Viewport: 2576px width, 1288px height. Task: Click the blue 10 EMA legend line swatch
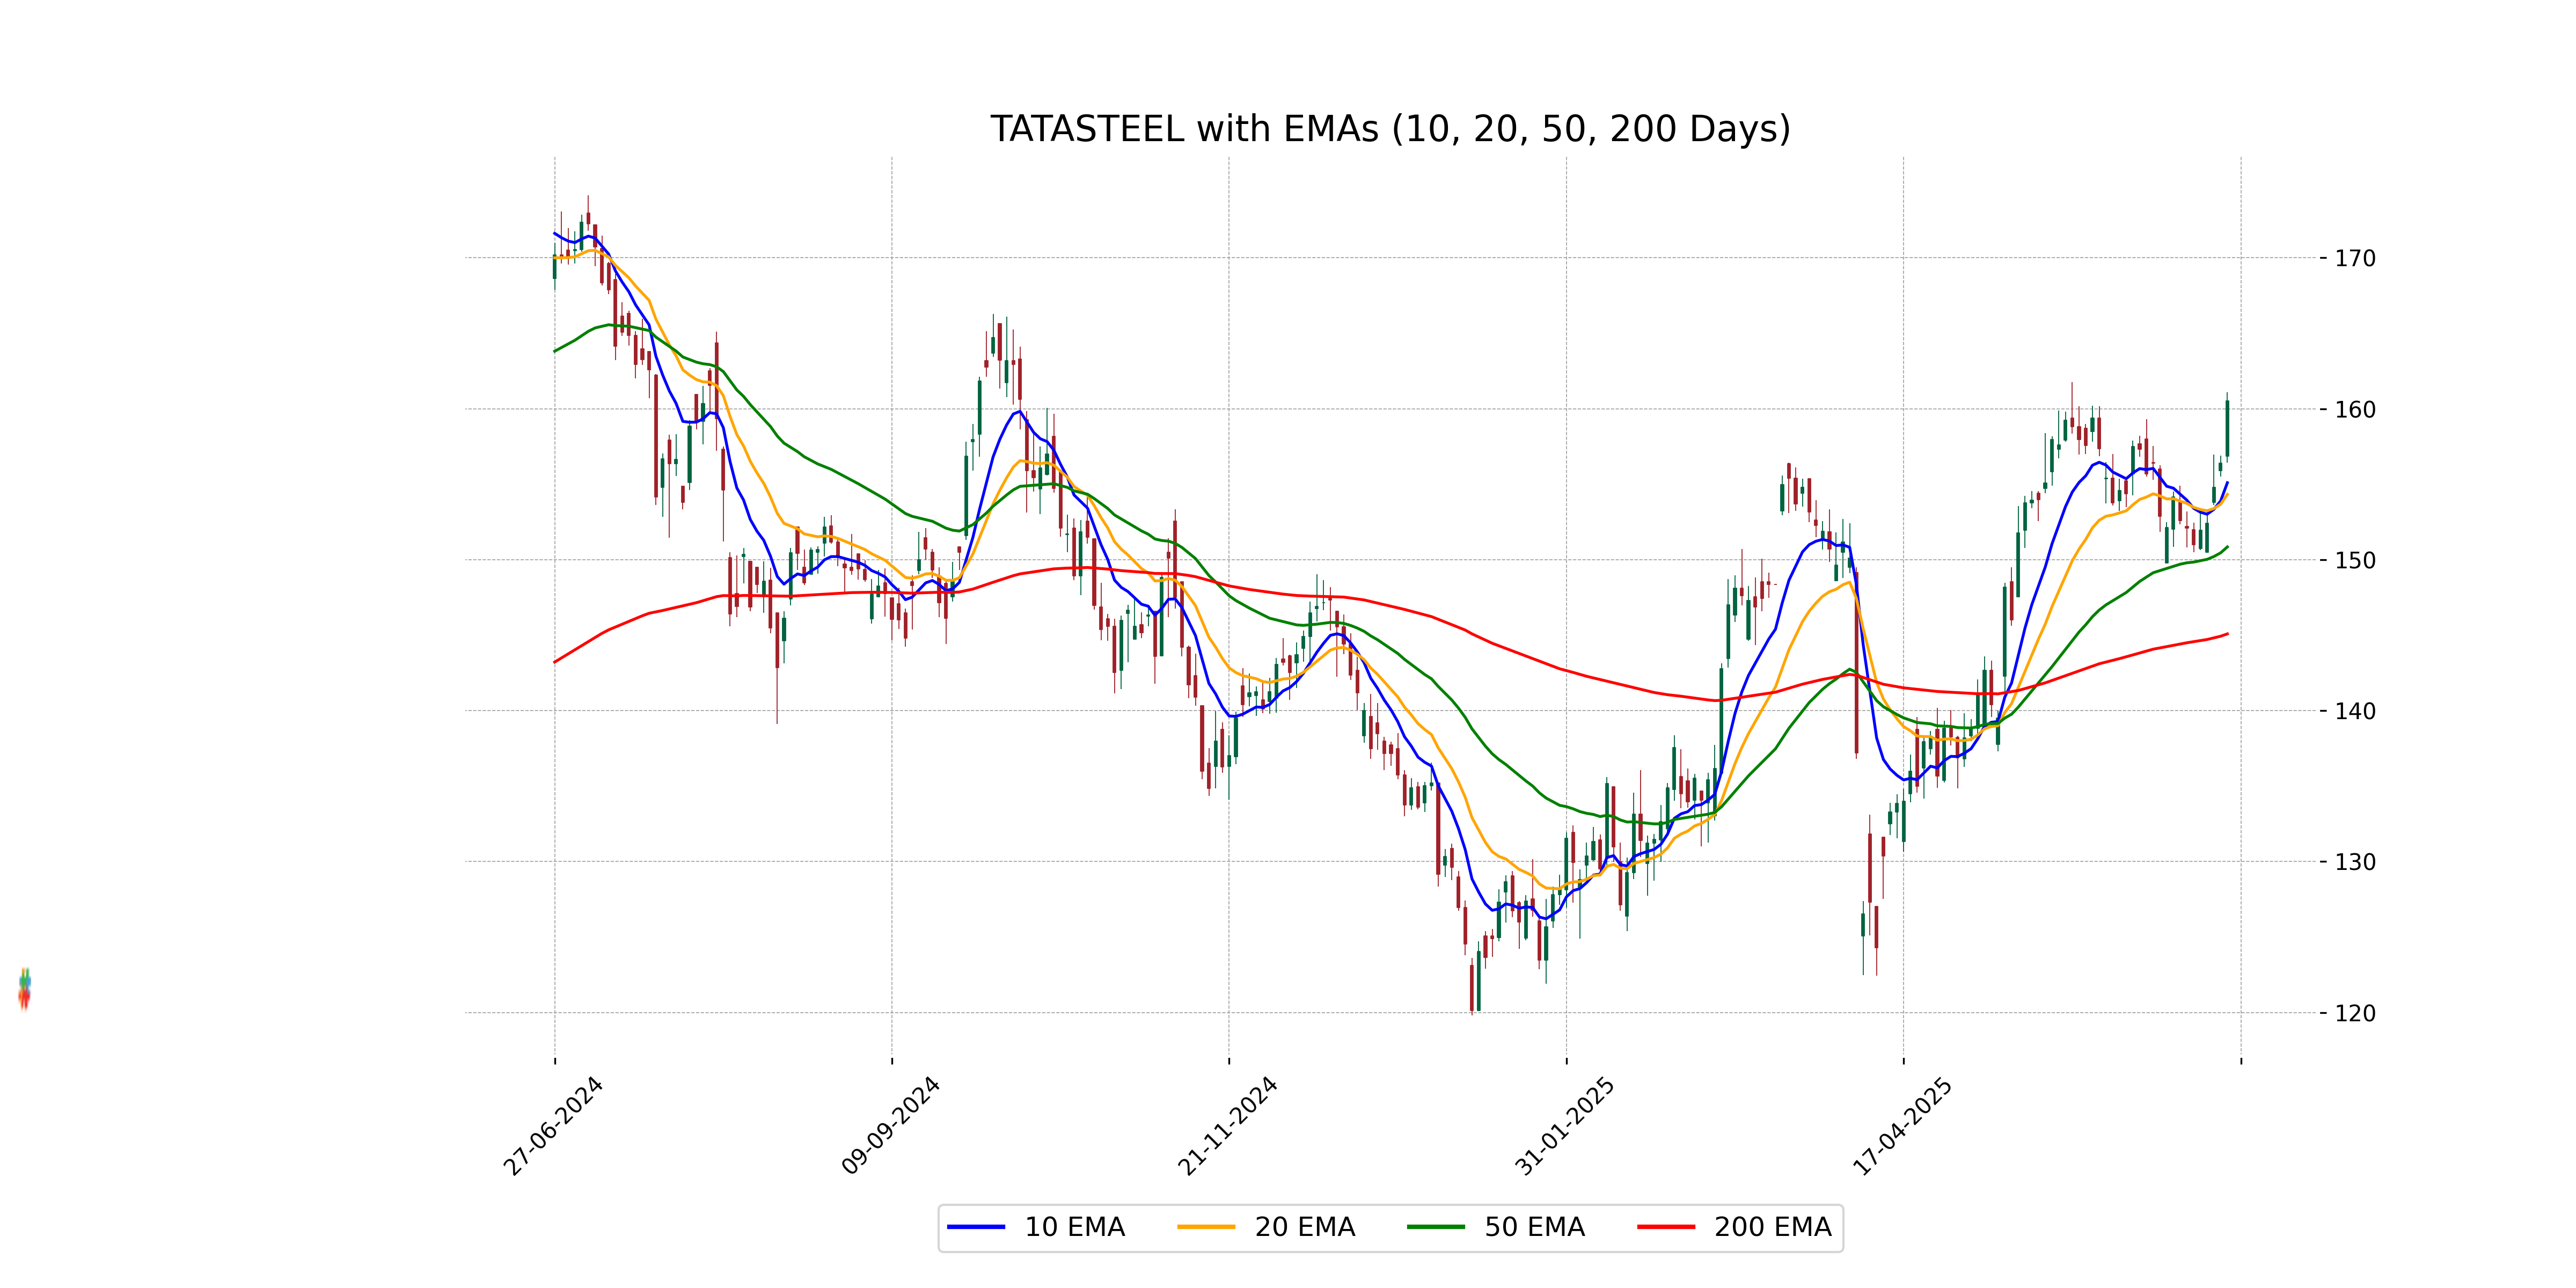click(976, 1227)
